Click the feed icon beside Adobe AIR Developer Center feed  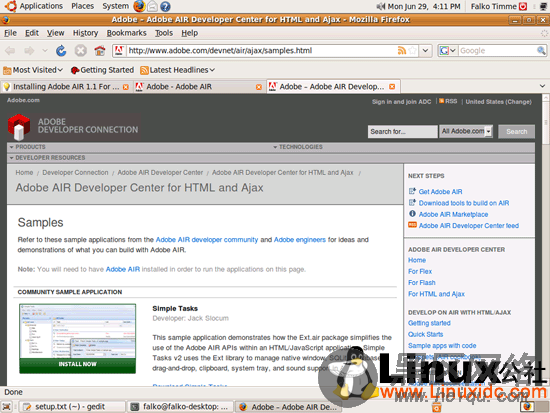coord(412,225)
